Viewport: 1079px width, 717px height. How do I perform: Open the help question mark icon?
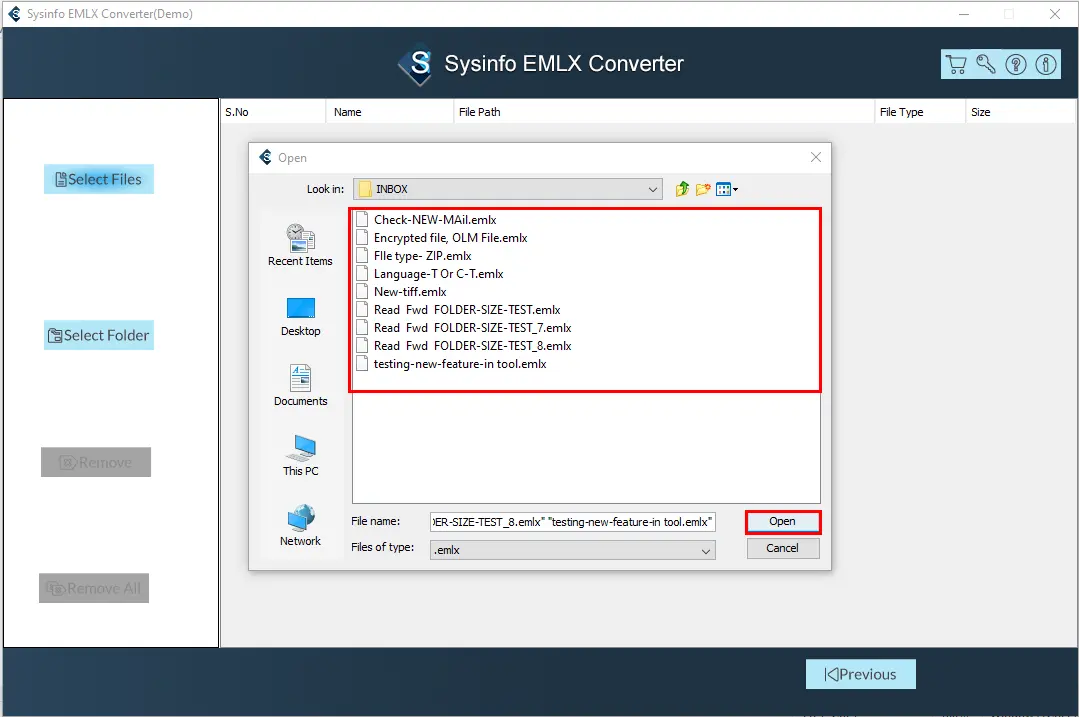(x=1016, y=64)
